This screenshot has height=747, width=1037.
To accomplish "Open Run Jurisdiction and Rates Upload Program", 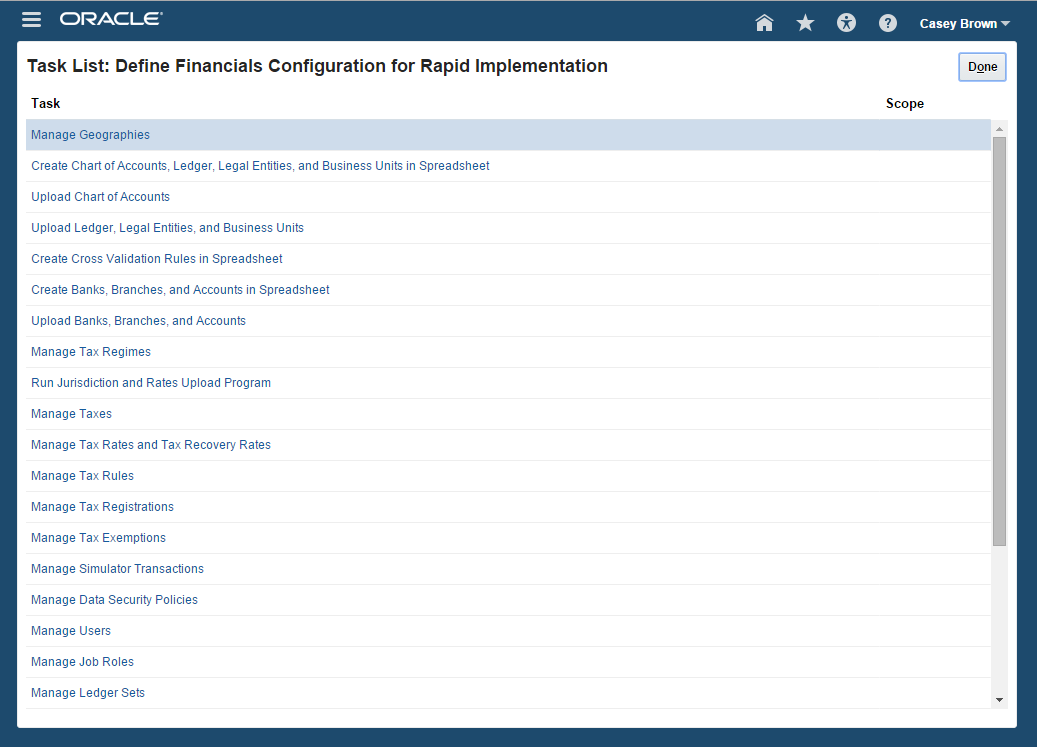I will tap(151, 383).
